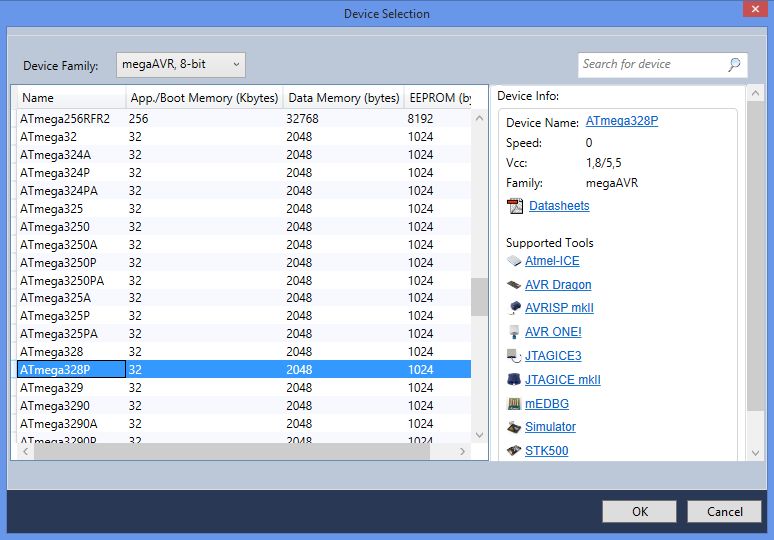Click the Atmel-ICE tool icon
This screenshot has width=774, height=540.
[514, 261]
